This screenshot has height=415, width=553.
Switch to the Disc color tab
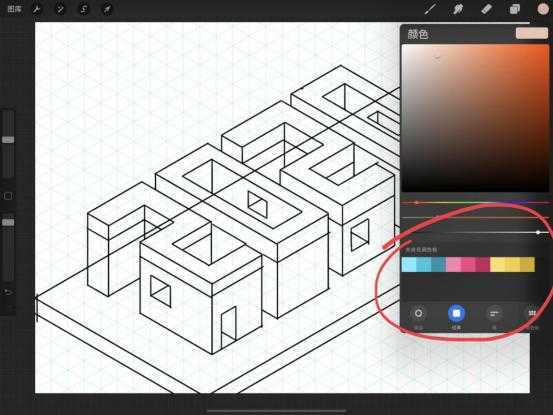pos(418,313)
